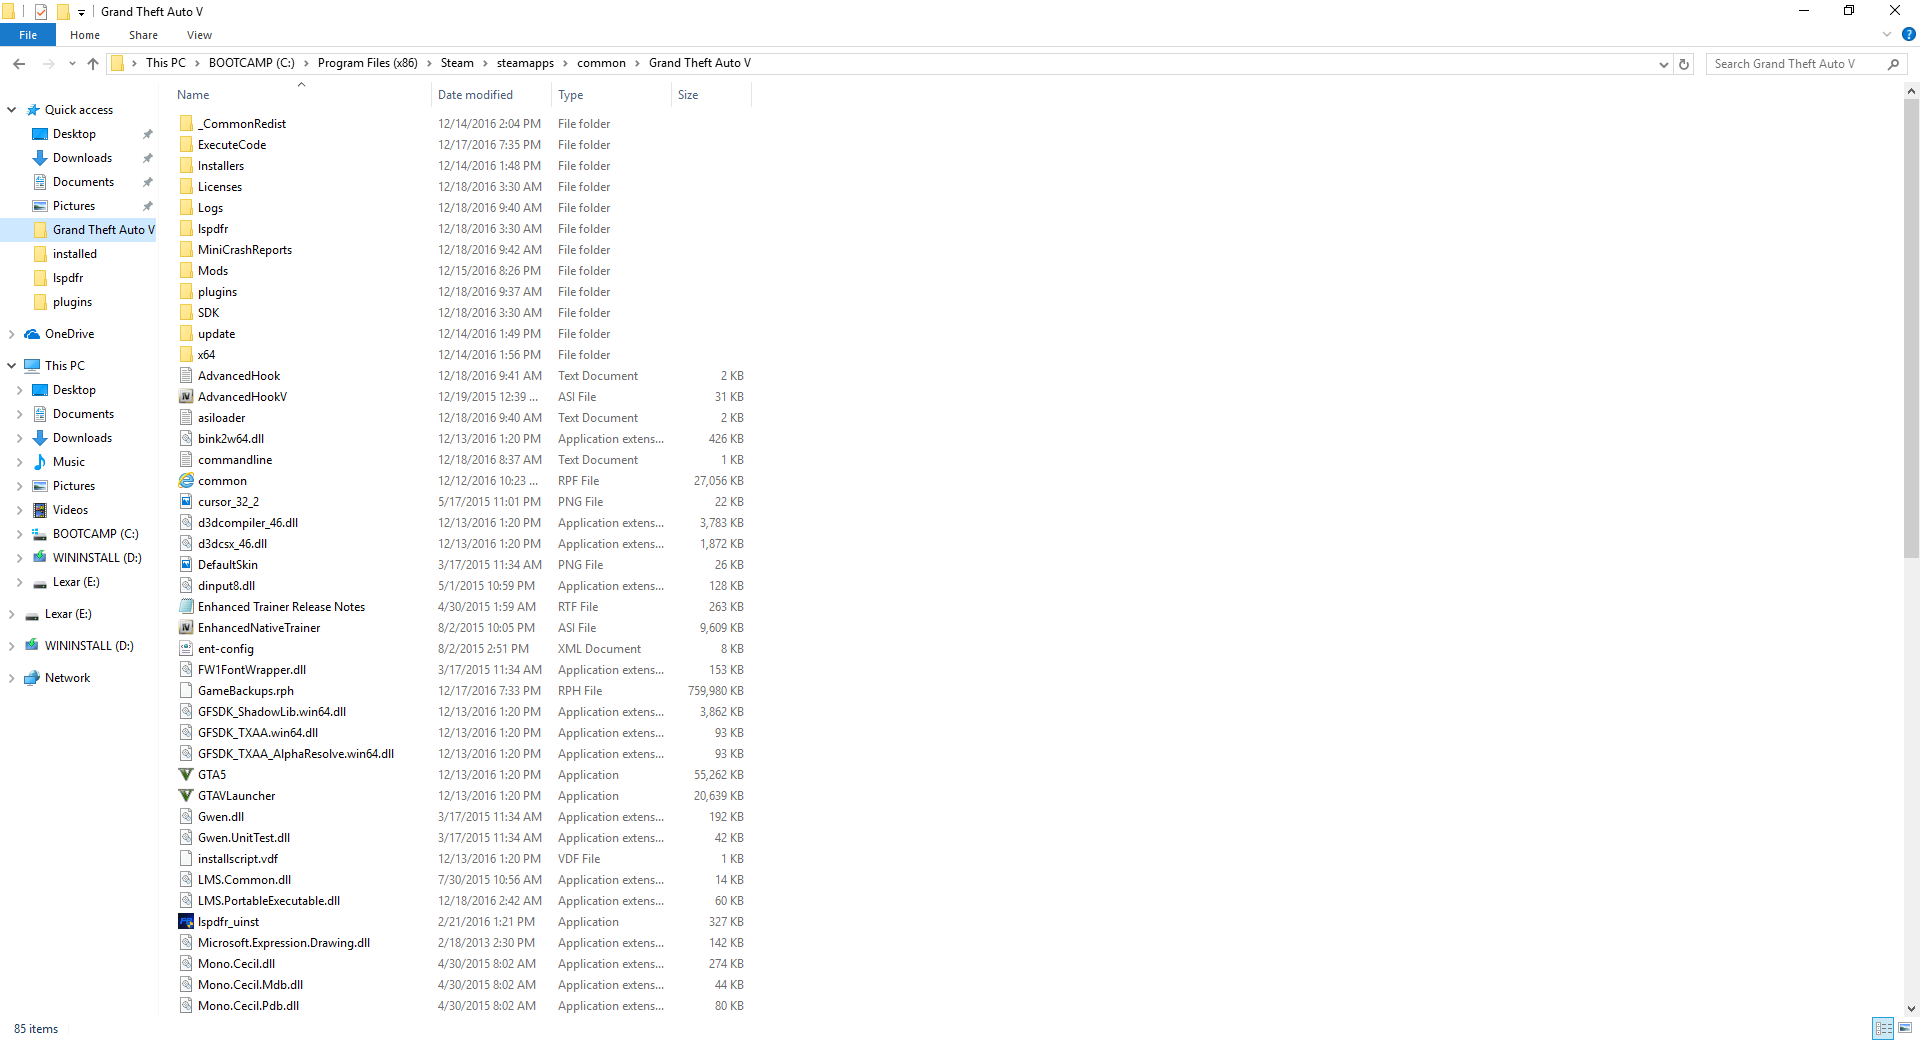
Task: Select the Gwen.UnitTest.dll file name
Action: tap(244, 838)
